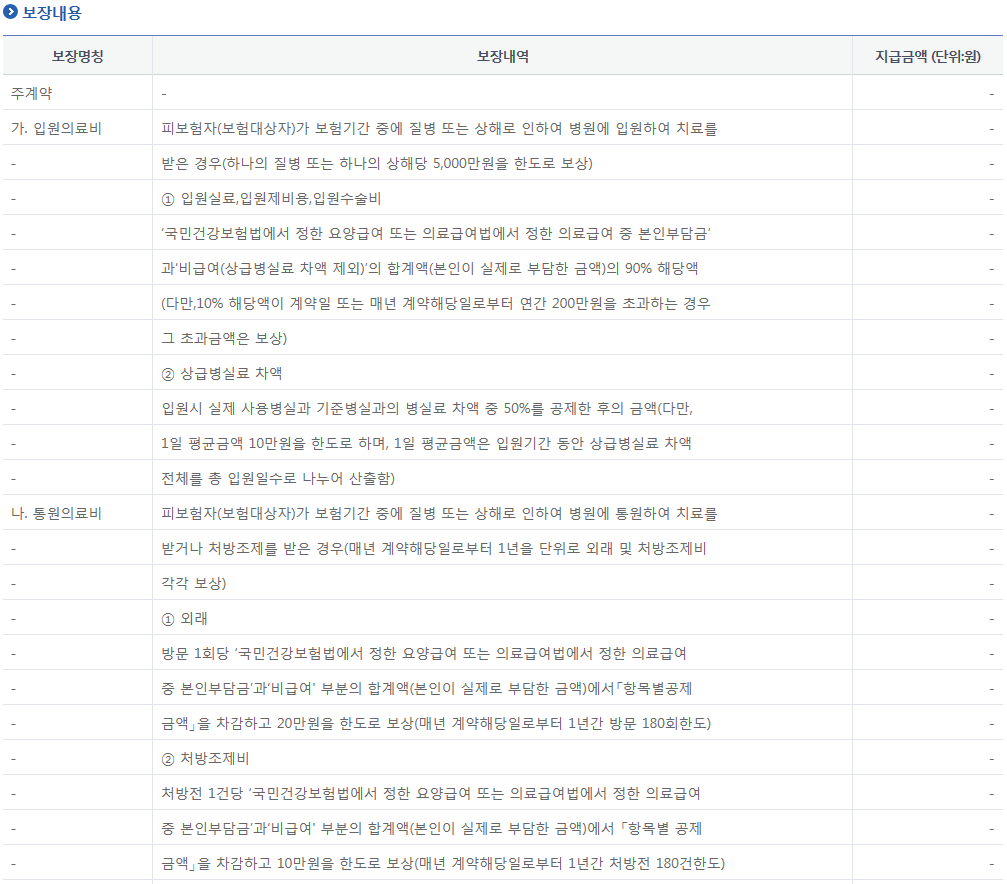Screen dimensions: 1007x884
Task: Click the line ending 「항목별공제 without a space
Action: [x=426, y=688]
